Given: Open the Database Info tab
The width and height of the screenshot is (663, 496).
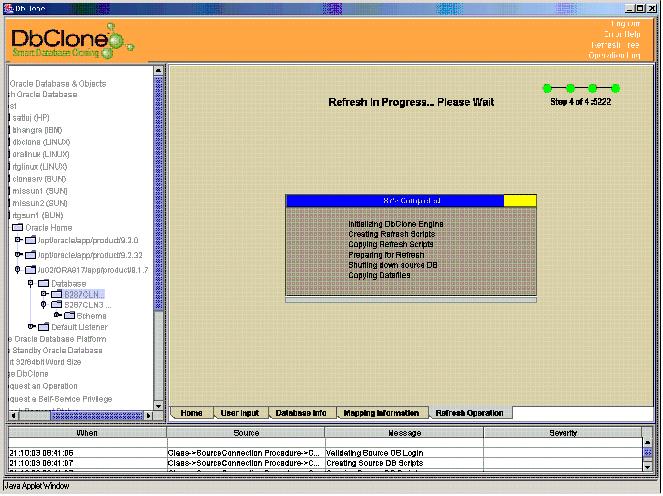Looking at the screenshot, I should coord(301,413).
